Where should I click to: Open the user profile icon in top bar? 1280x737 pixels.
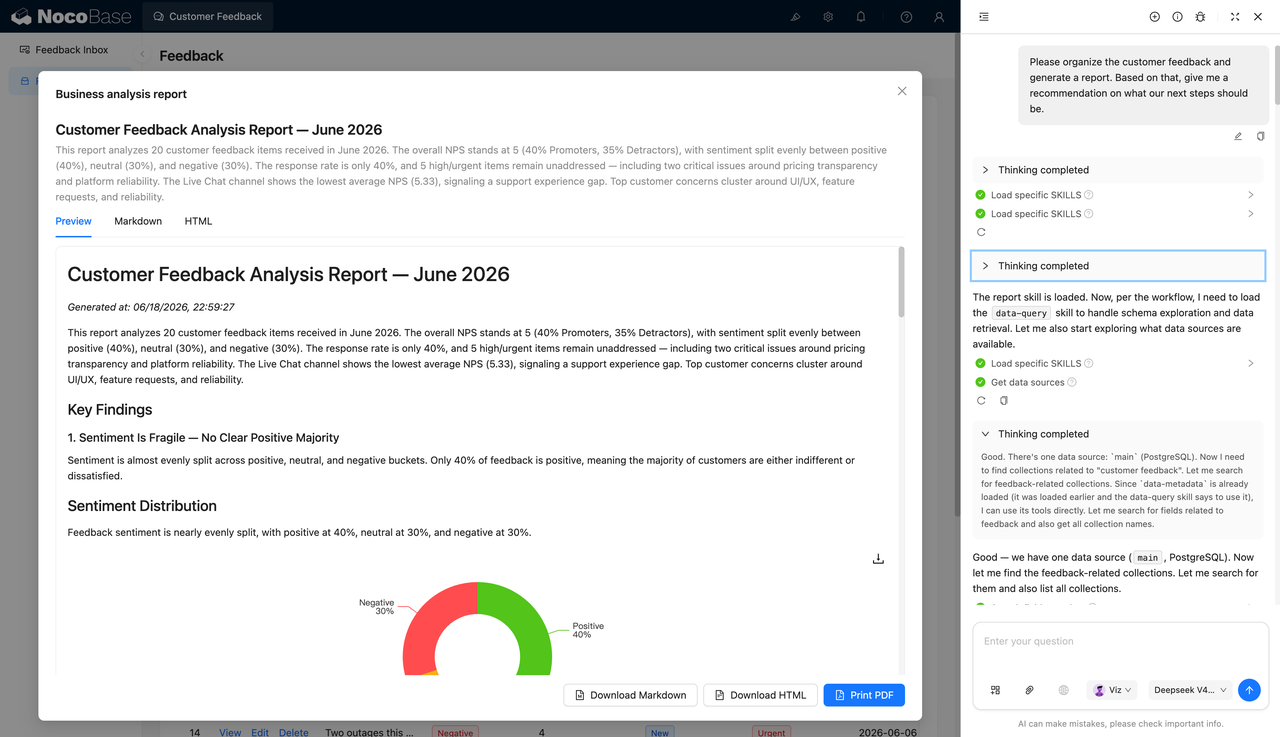939,17
